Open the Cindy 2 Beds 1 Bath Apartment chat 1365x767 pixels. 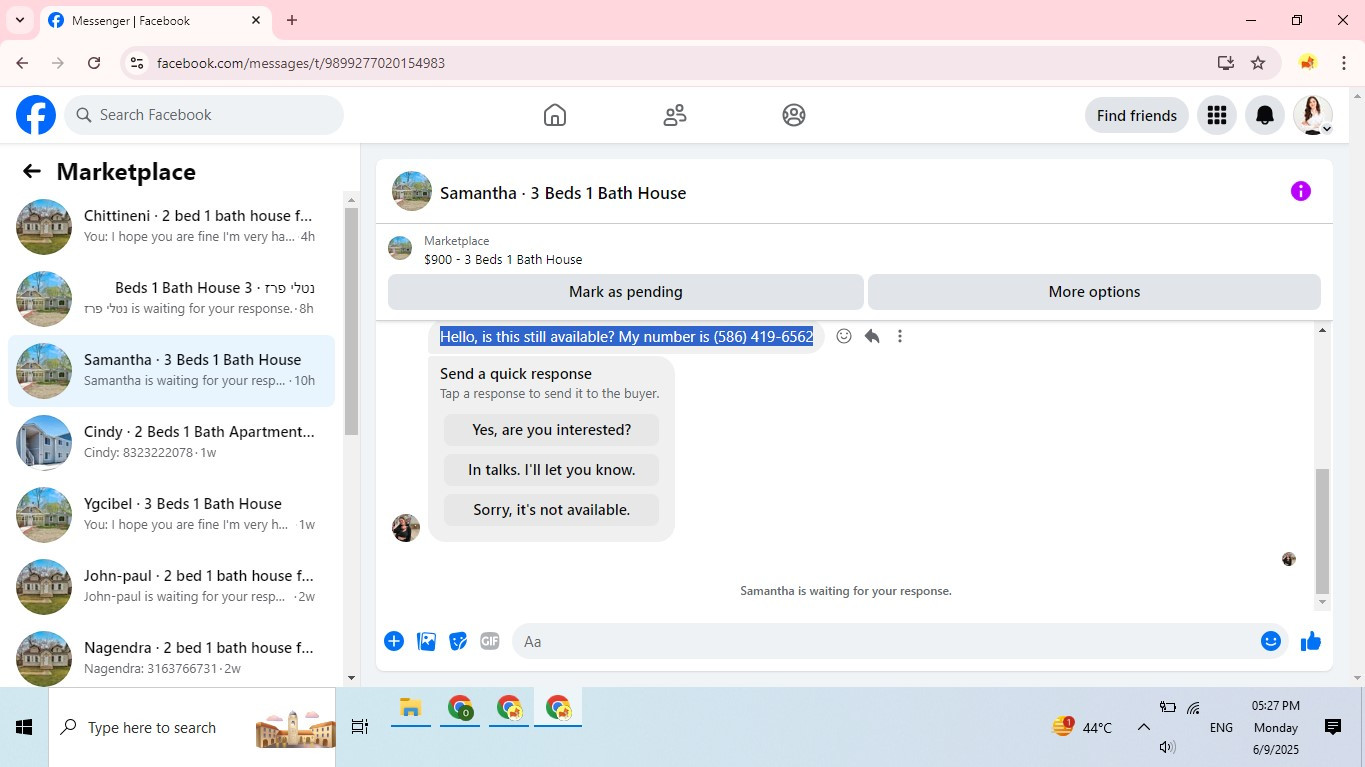[x=172, y=443]
